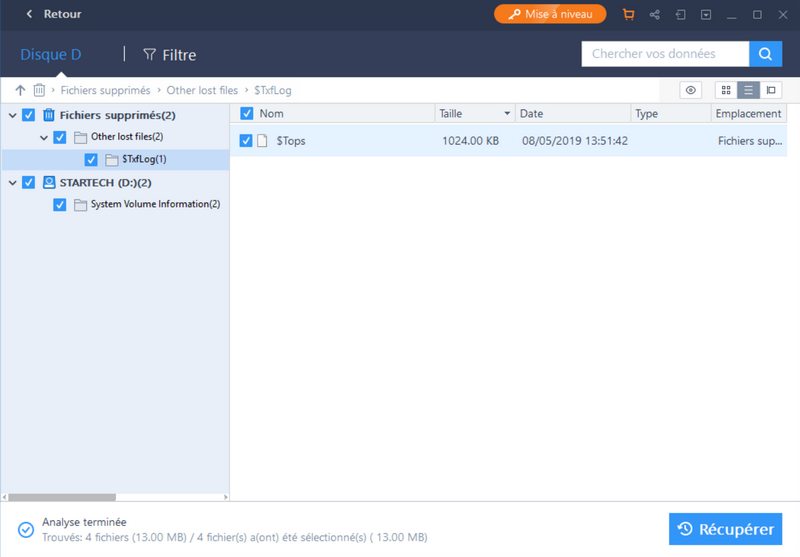
Task: Open the shopping cart icon
Action: pyautogui.click(x=629, y=14)
